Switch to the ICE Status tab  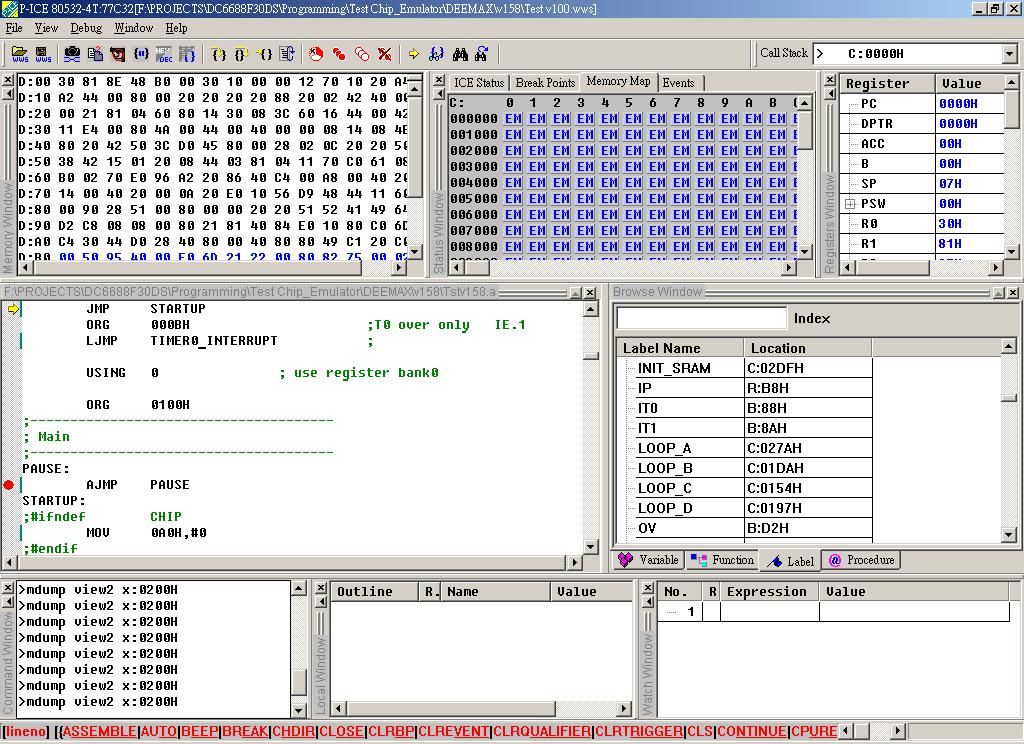point(479,83)
